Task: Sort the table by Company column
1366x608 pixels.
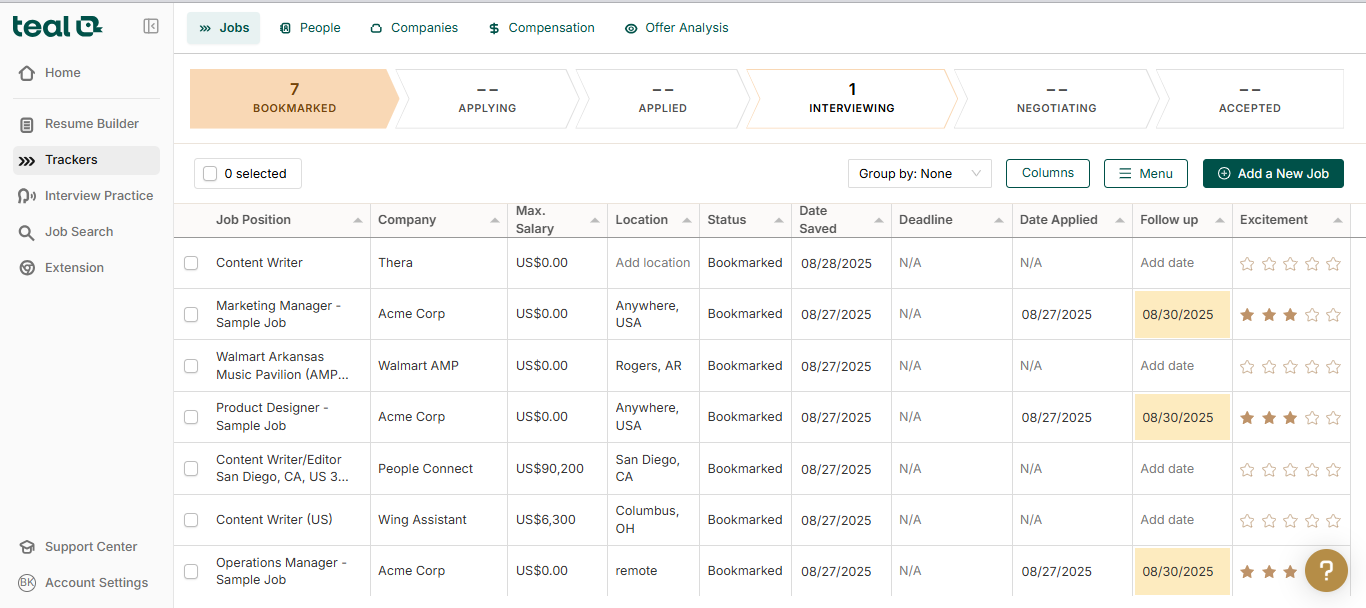Action: point(494,219)
